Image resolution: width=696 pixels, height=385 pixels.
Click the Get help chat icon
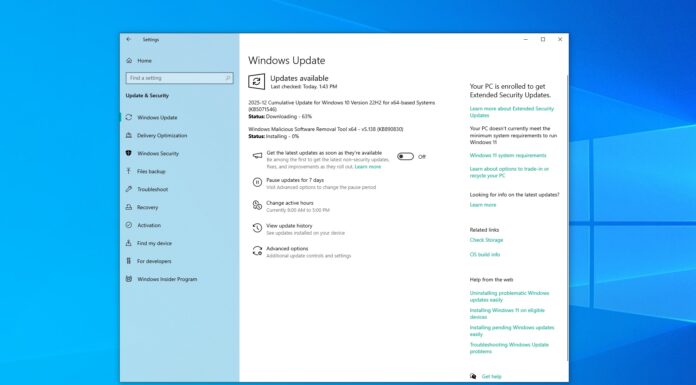click(473, 376)
